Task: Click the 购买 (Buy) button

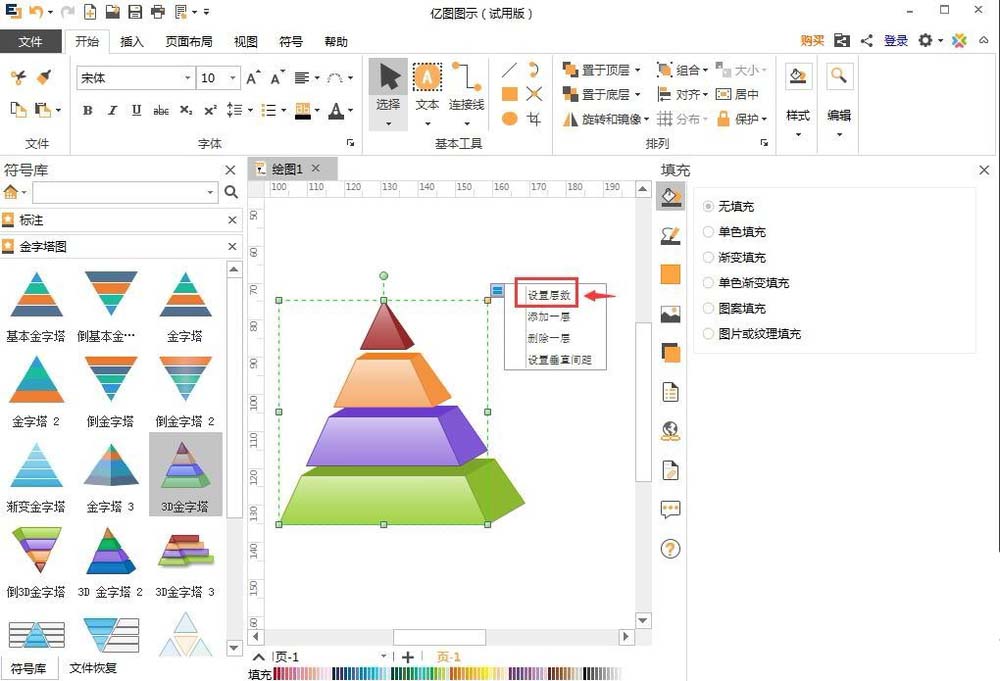Action: click(811, 41)
